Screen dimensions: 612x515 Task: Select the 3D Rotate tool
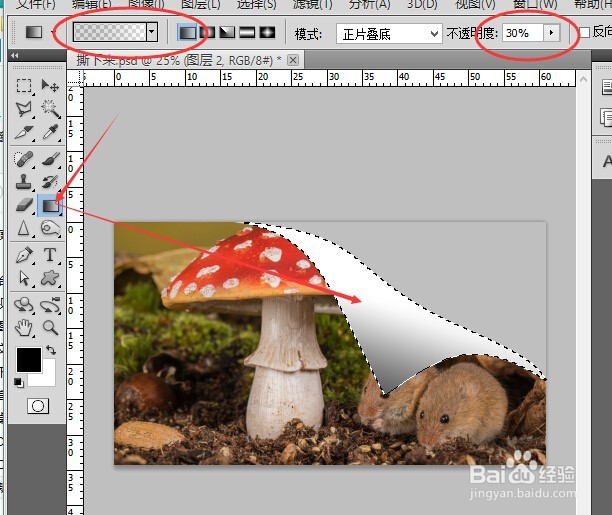click(x=24, y=305)
